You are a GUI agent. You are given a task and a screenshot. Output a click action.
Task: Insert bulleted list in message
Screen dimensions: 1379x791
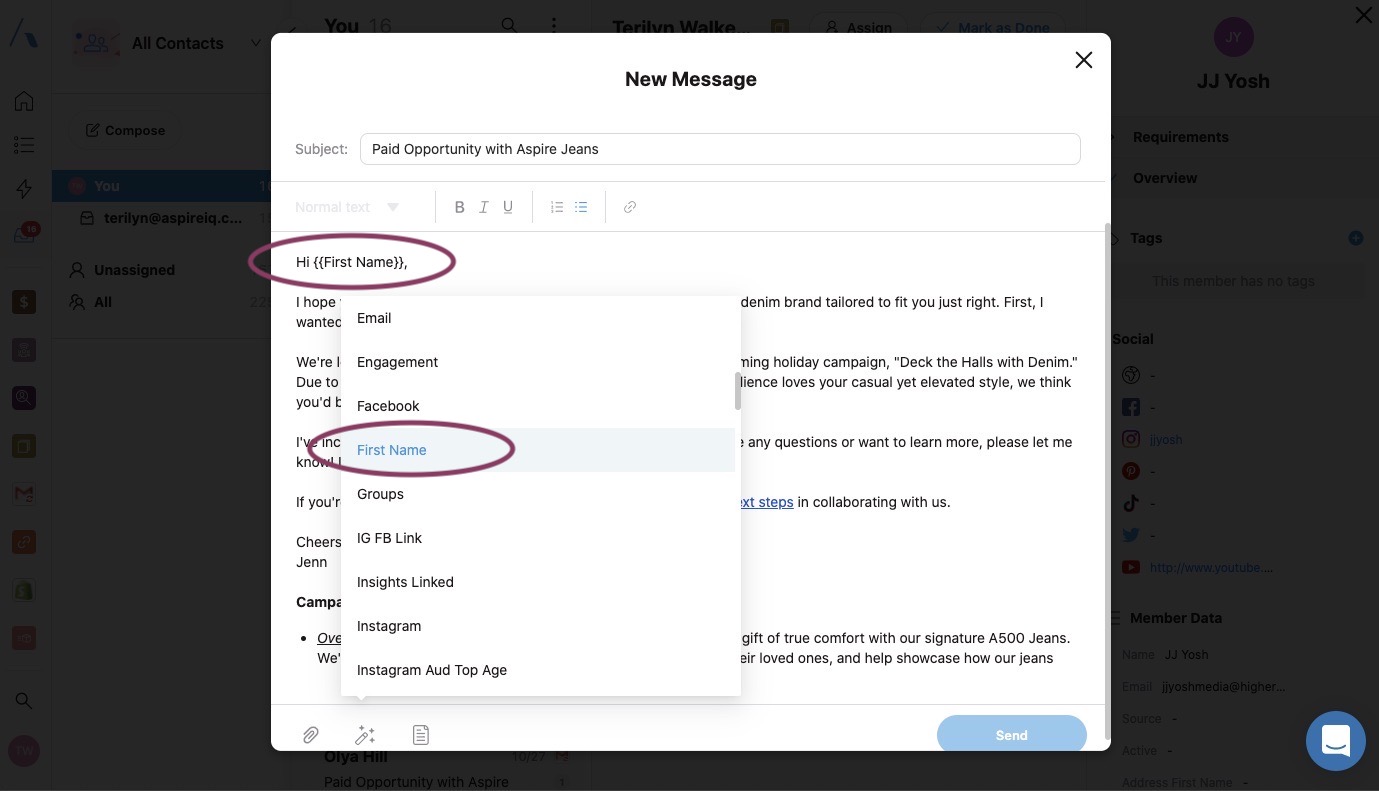click(x=581, y=207)
